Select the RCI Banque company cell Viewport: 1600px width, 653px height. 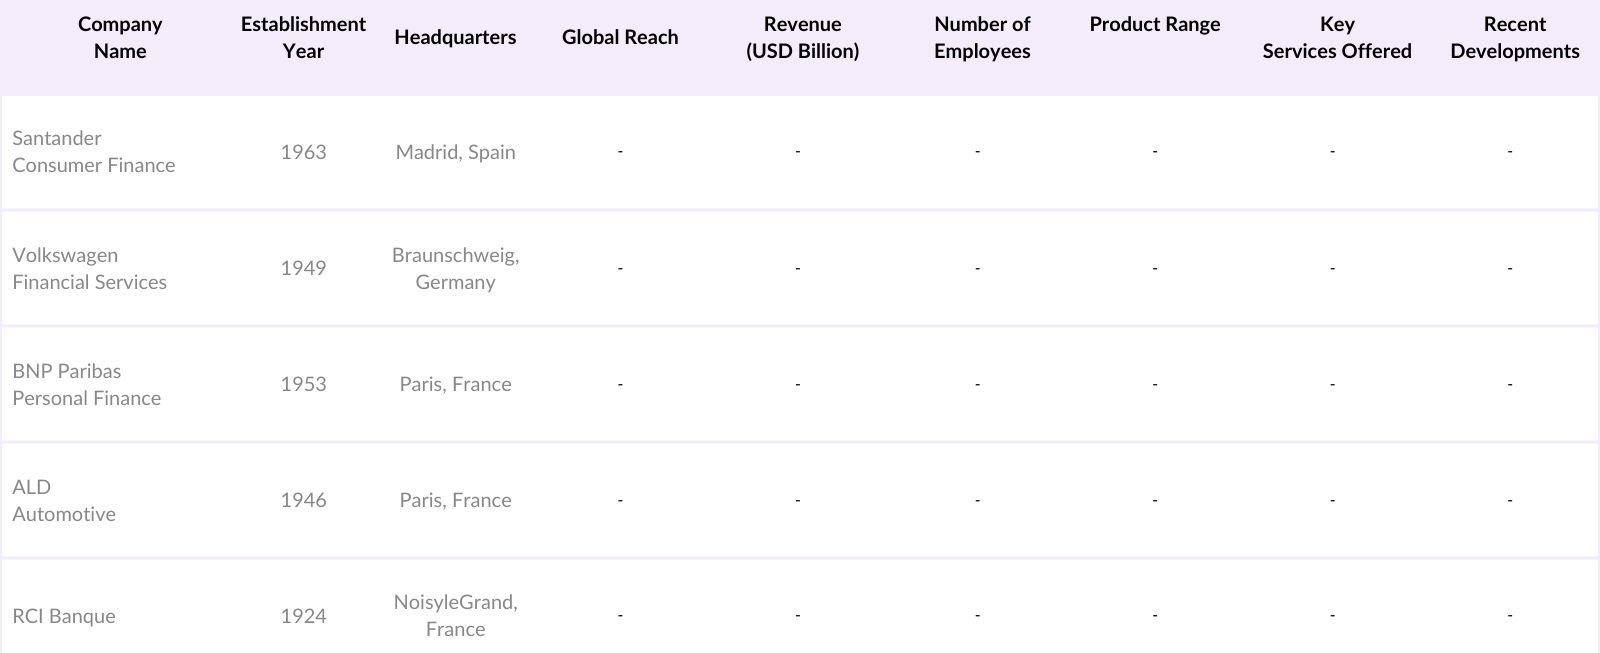pos(64,616)
